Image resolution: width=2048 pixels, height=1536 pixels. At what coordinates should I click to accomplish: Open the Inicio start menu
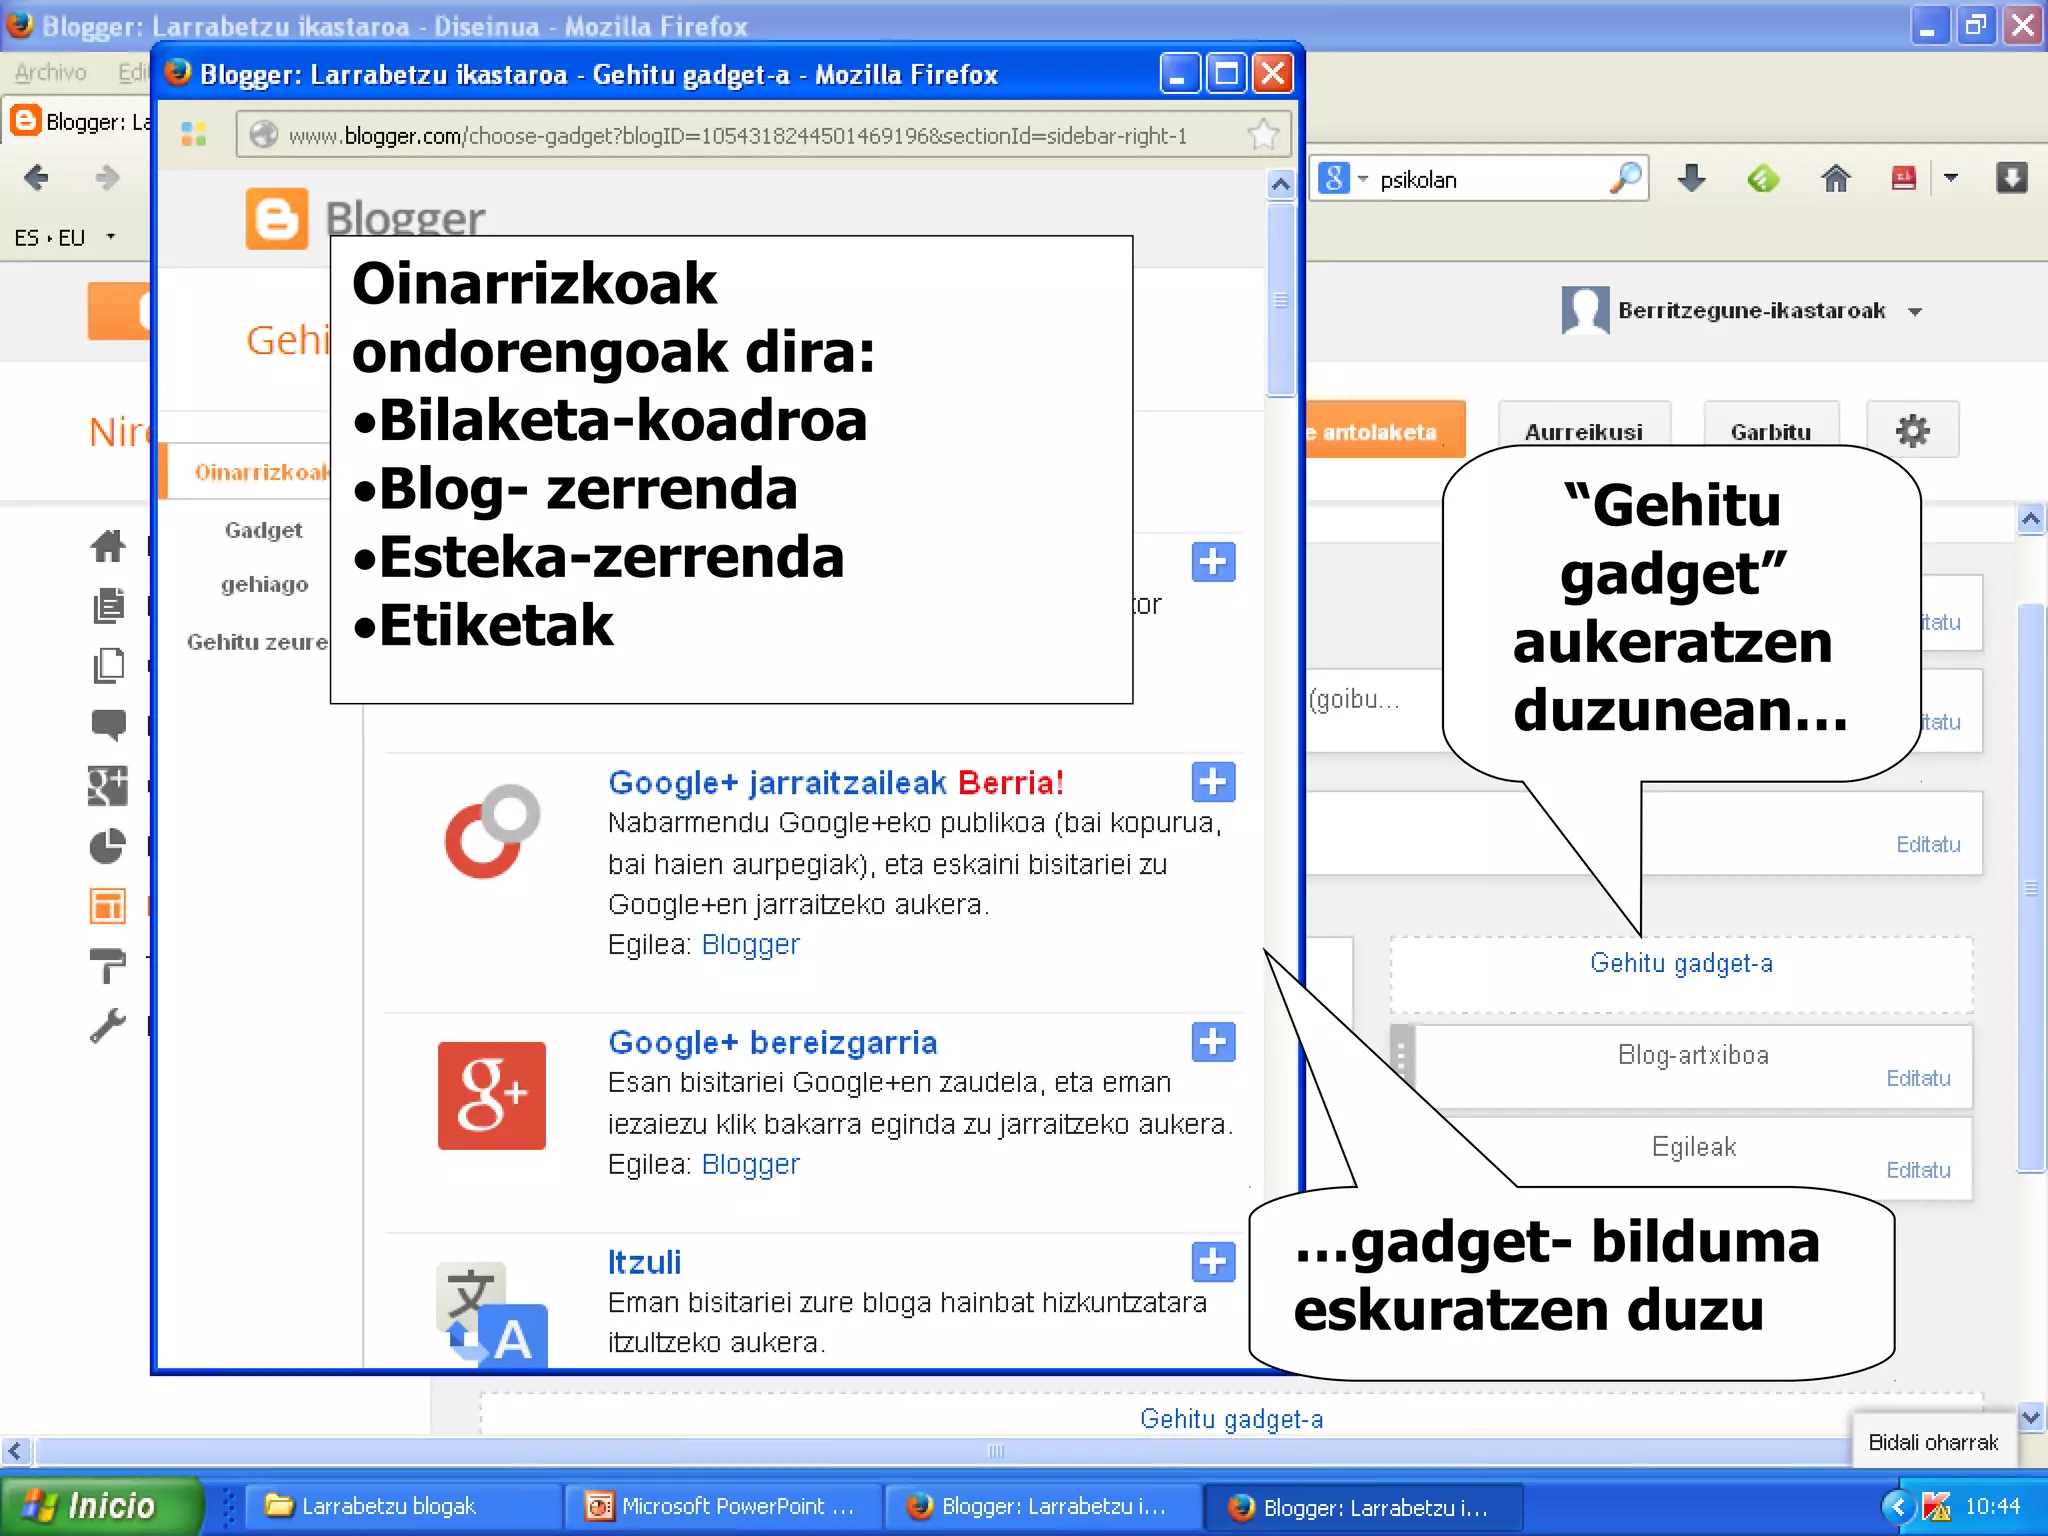[x=100, y=1506]
